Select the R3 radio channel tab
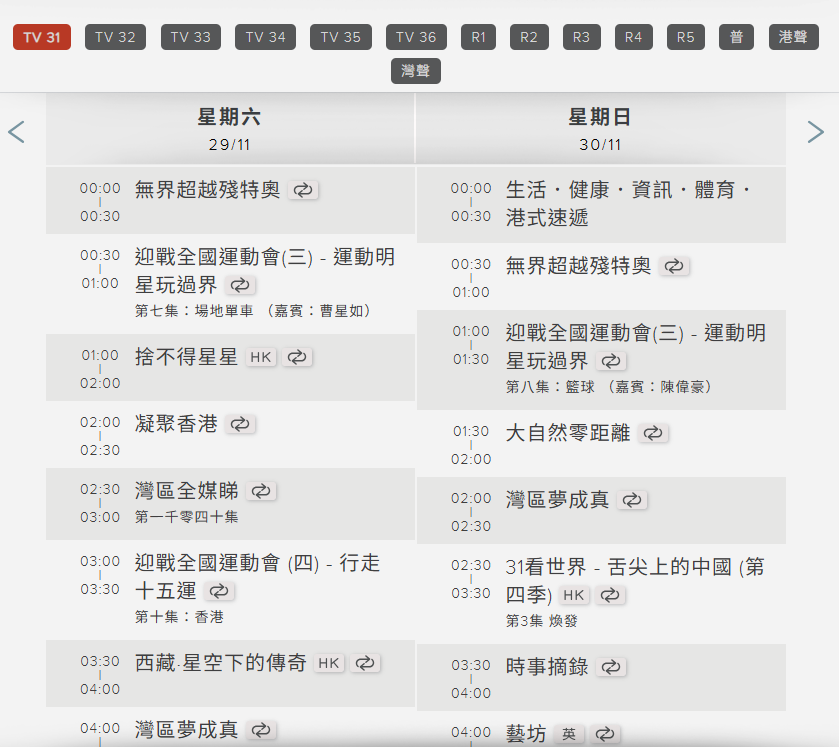This screenshot has height=747, width=839. click(581, 37)
